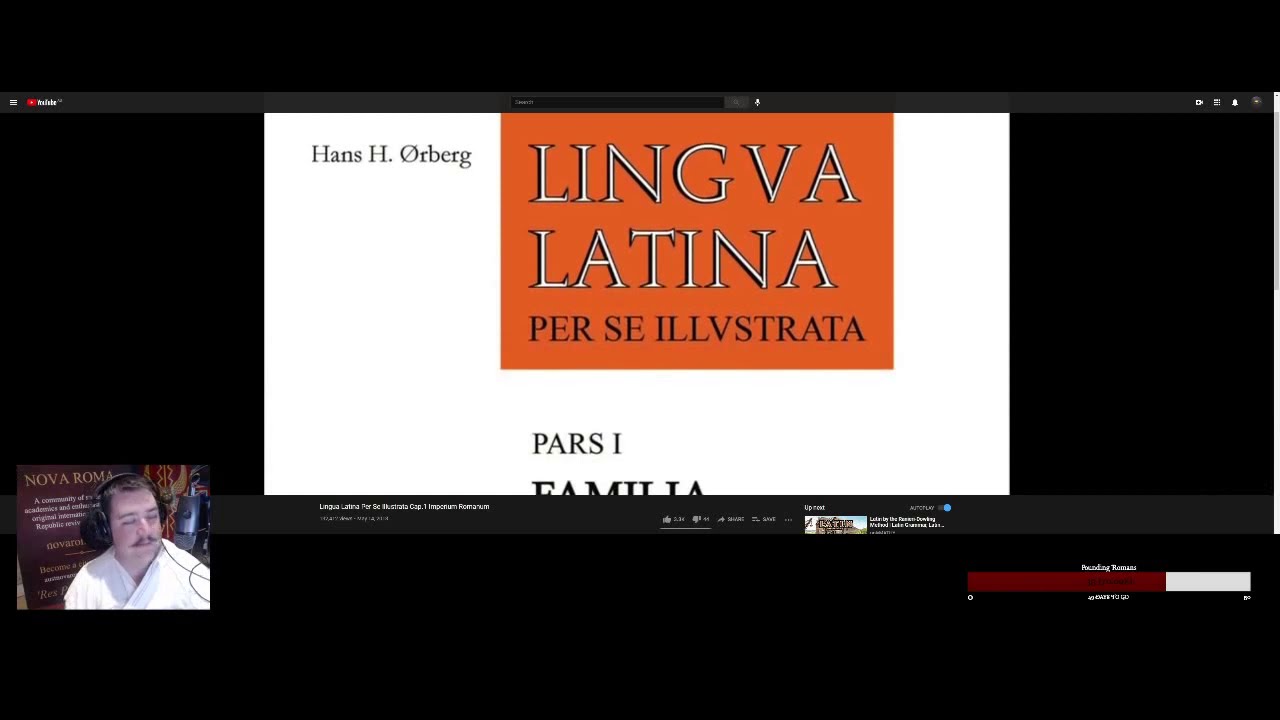
Task: Toggle the AUTOPLAY switch
Action: (945, 508)
